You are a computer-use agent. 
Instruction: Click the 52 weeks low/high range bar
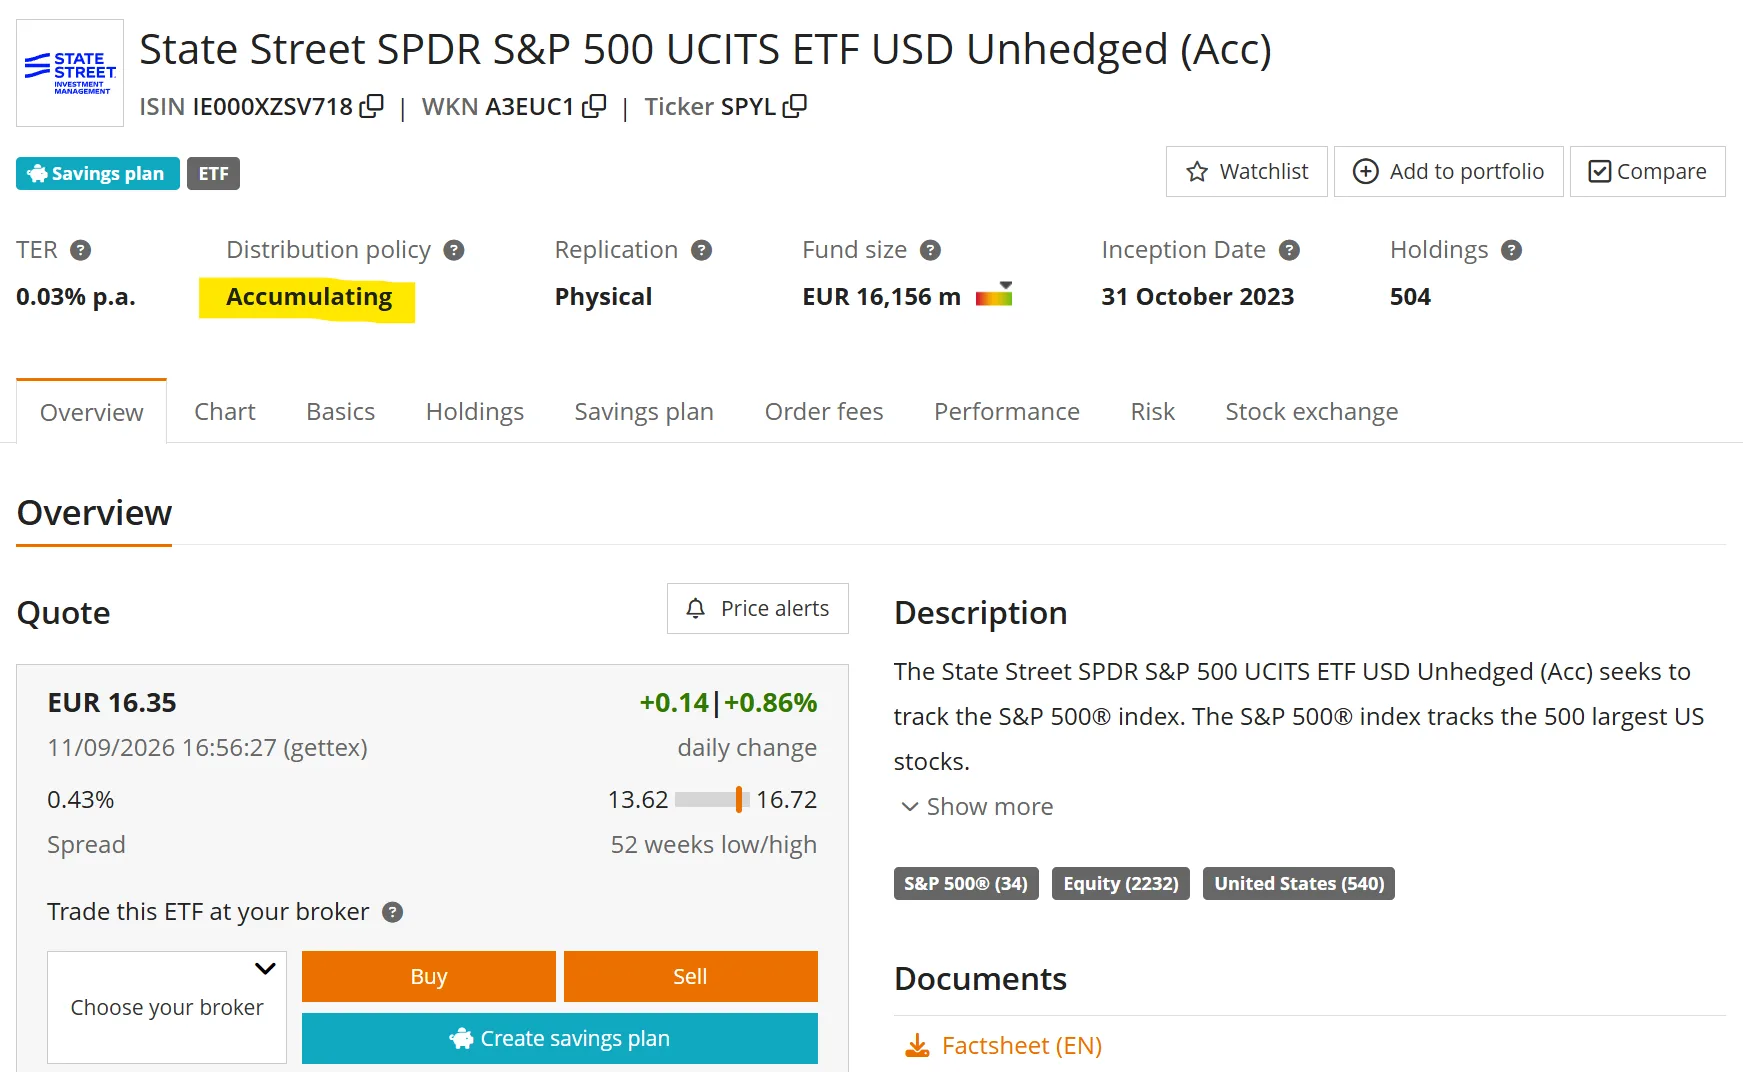712,799
